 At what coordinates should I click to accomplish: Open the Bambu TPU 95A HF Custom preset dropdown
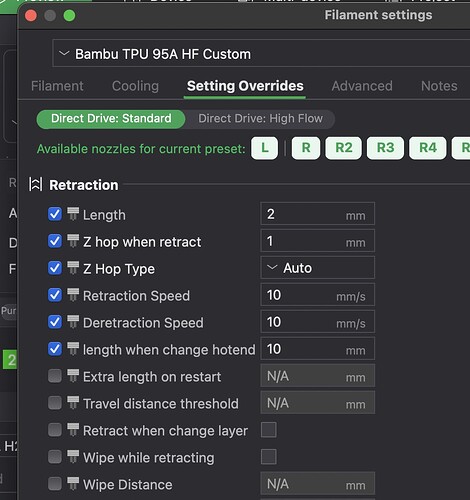(x=261, y=54)
